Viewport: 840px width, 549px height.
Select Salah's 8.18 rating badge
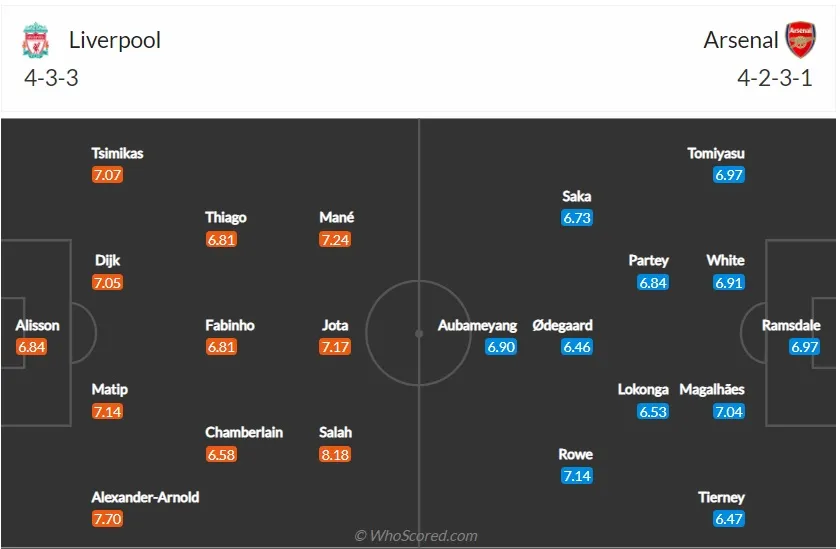335,455
